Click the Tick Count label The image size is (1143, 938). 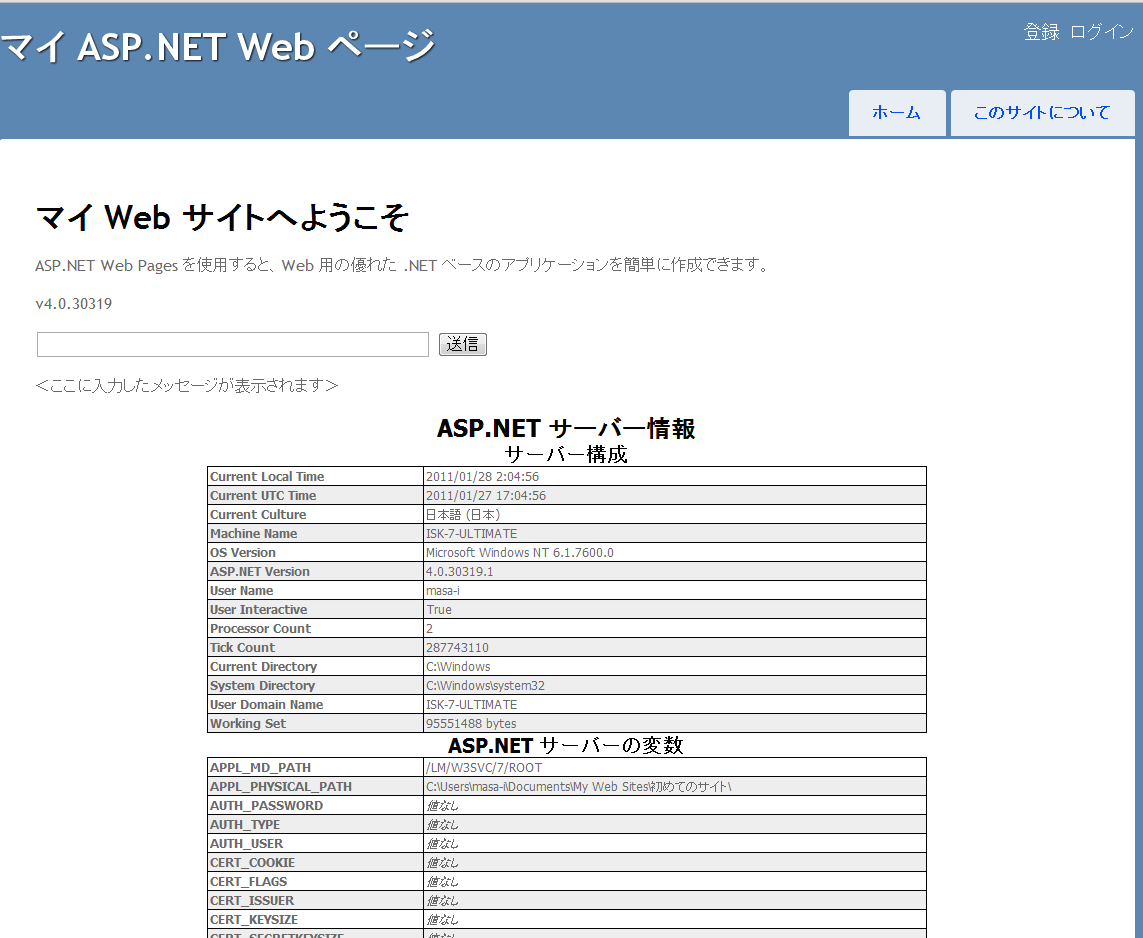click(x=243, y=647)
